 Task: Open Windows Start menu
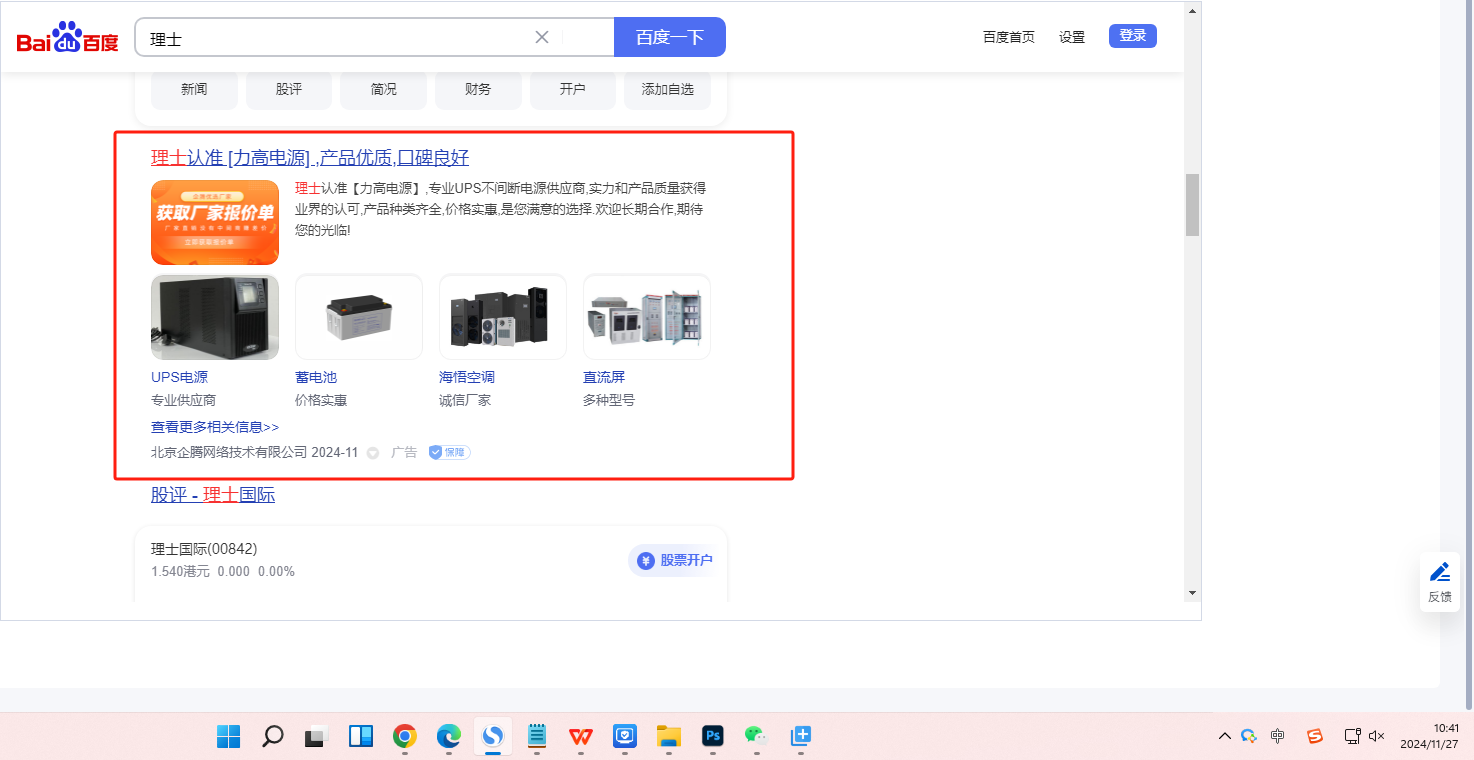[228, 736]
